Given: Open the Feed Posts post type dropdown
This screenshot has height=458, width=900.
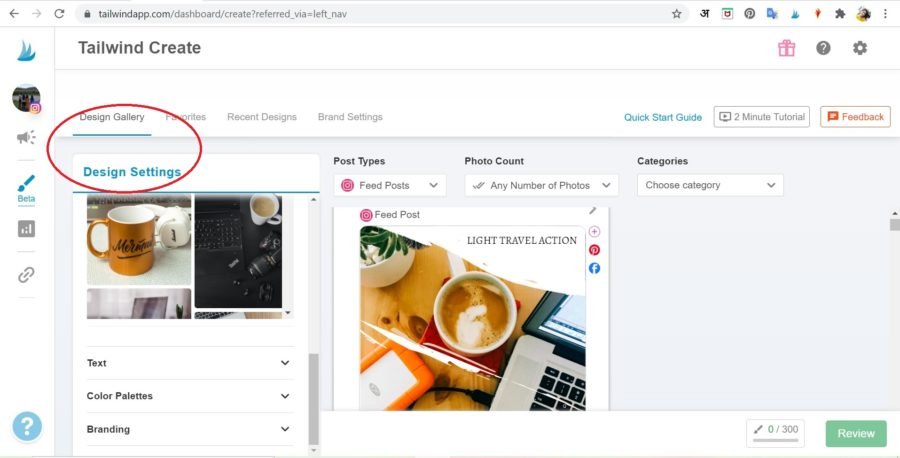Looking at the screenshot, I should (x=390, y=185).
